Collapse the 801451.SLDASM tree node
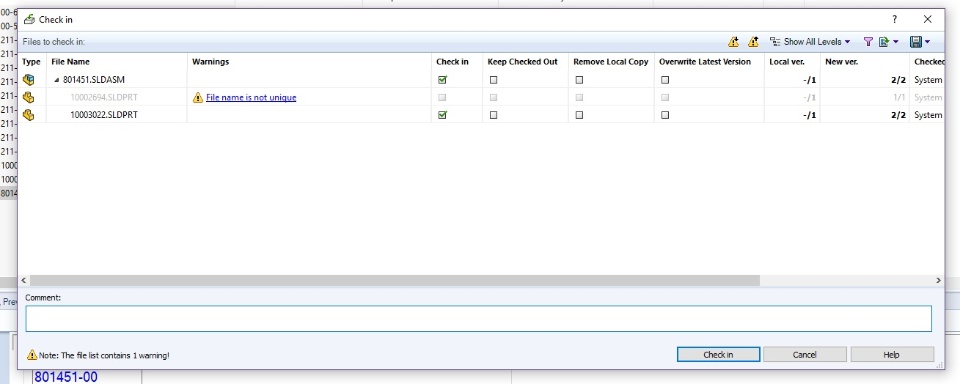This screenshot has width=960, height=384. pos(57,80)
